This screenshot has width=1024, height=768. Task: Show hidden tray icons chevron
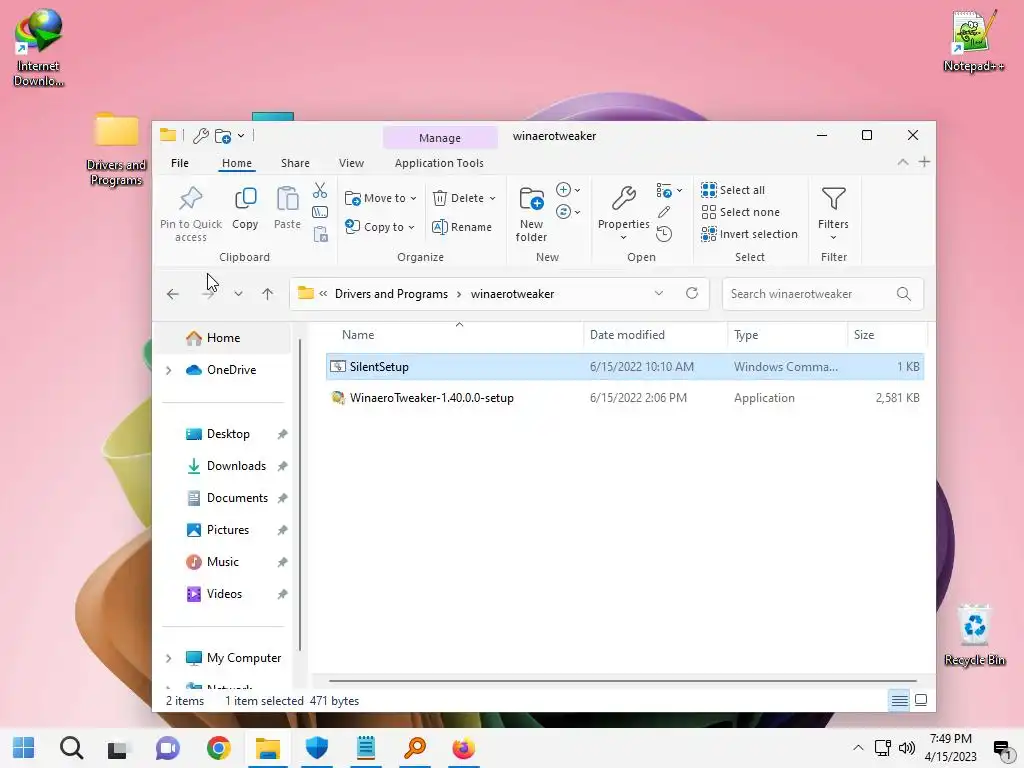click(x=858, y=748)
